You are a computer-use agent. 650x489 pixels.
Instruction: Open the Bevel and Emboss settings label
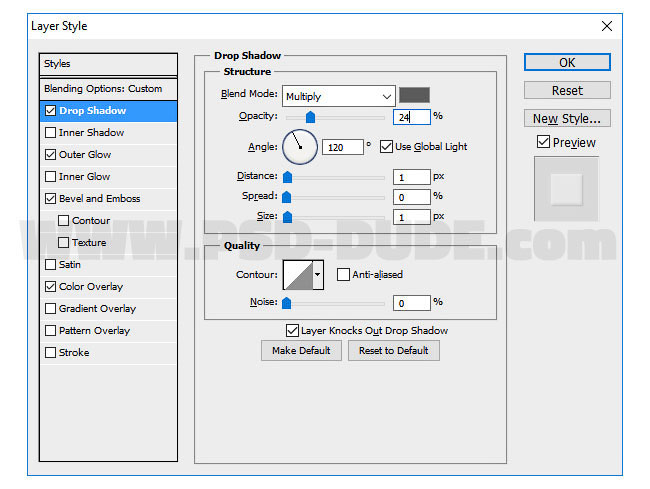[99, 199]
